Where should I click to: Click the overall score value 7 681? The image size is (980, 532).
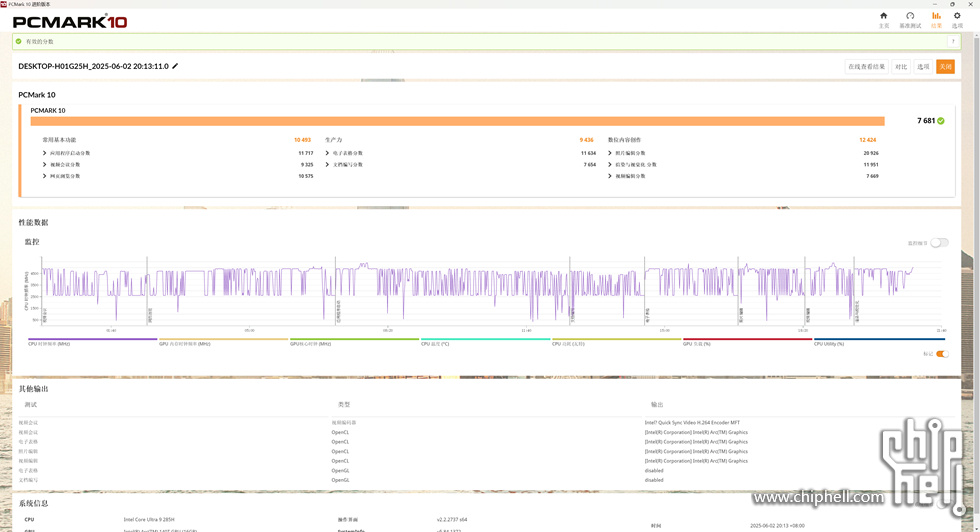926,121
